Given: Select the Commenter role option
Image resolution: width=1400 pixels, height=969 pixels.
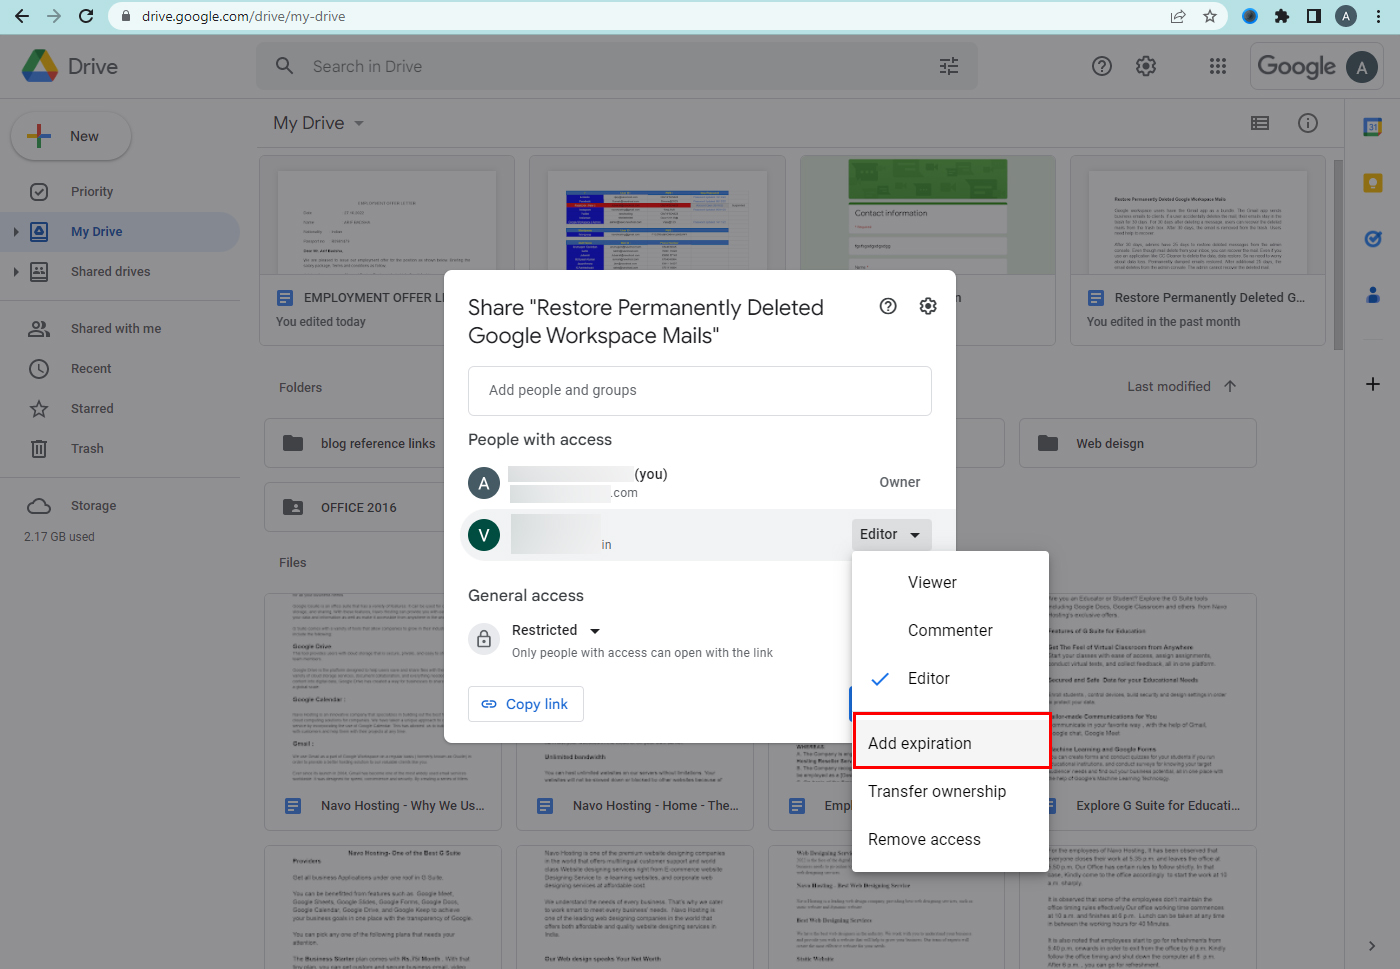Looking at the screenshot, I should (950, 631).
